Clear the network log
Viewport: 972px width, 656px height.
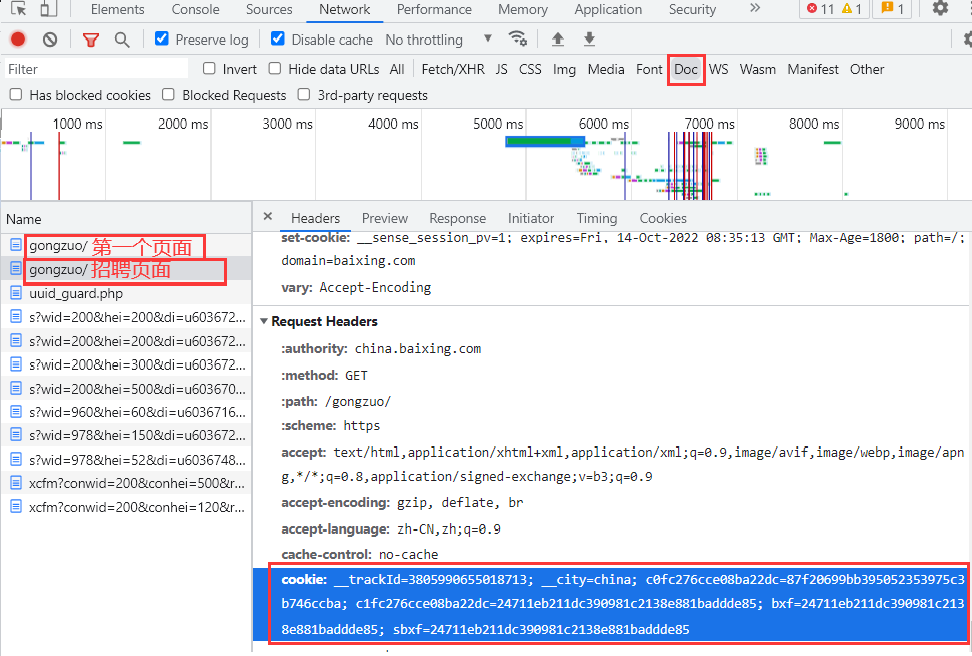50,40
